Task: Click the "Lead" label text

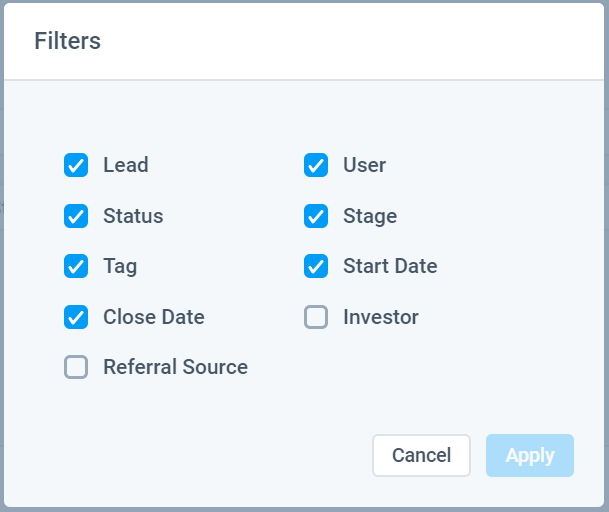Action: tap(126, 165)
